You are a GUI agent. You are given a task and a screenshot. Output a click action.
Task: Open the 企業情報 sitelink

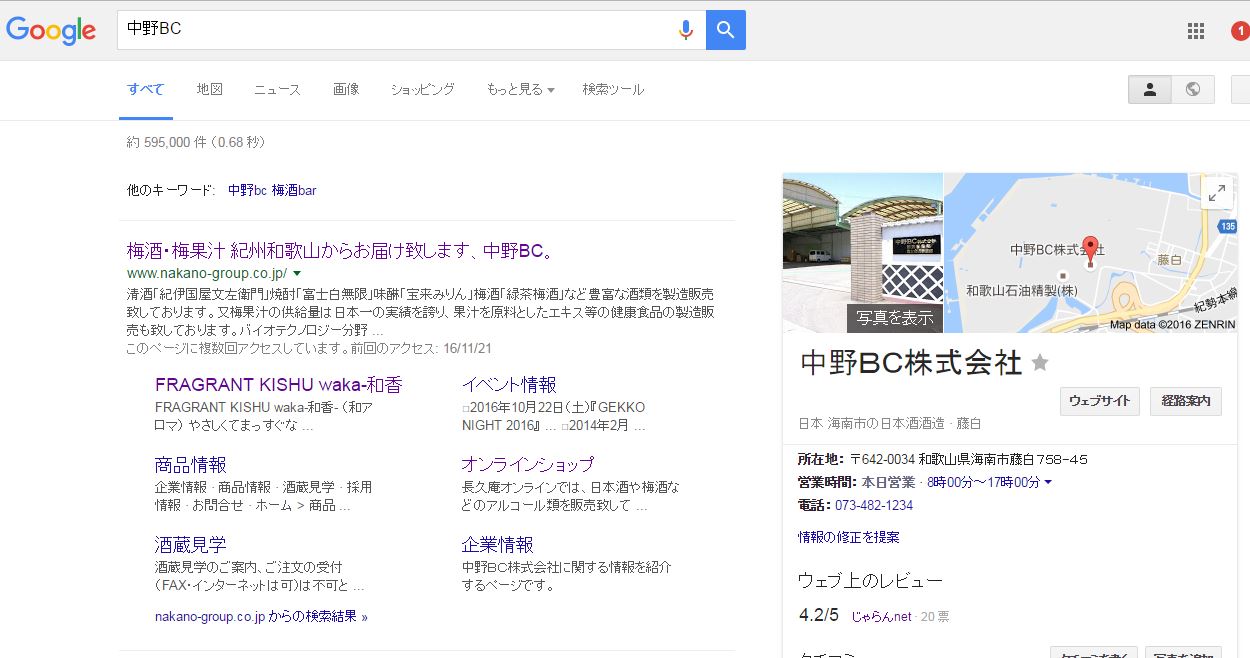tap(497, 545)
